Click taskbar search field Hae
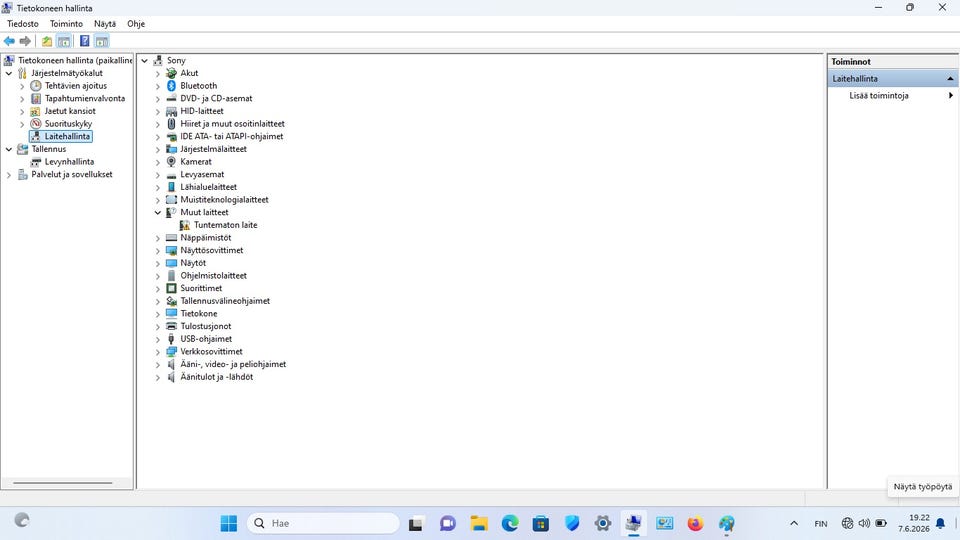This screenshot has width=960, height=540. [x=323, y=523]
